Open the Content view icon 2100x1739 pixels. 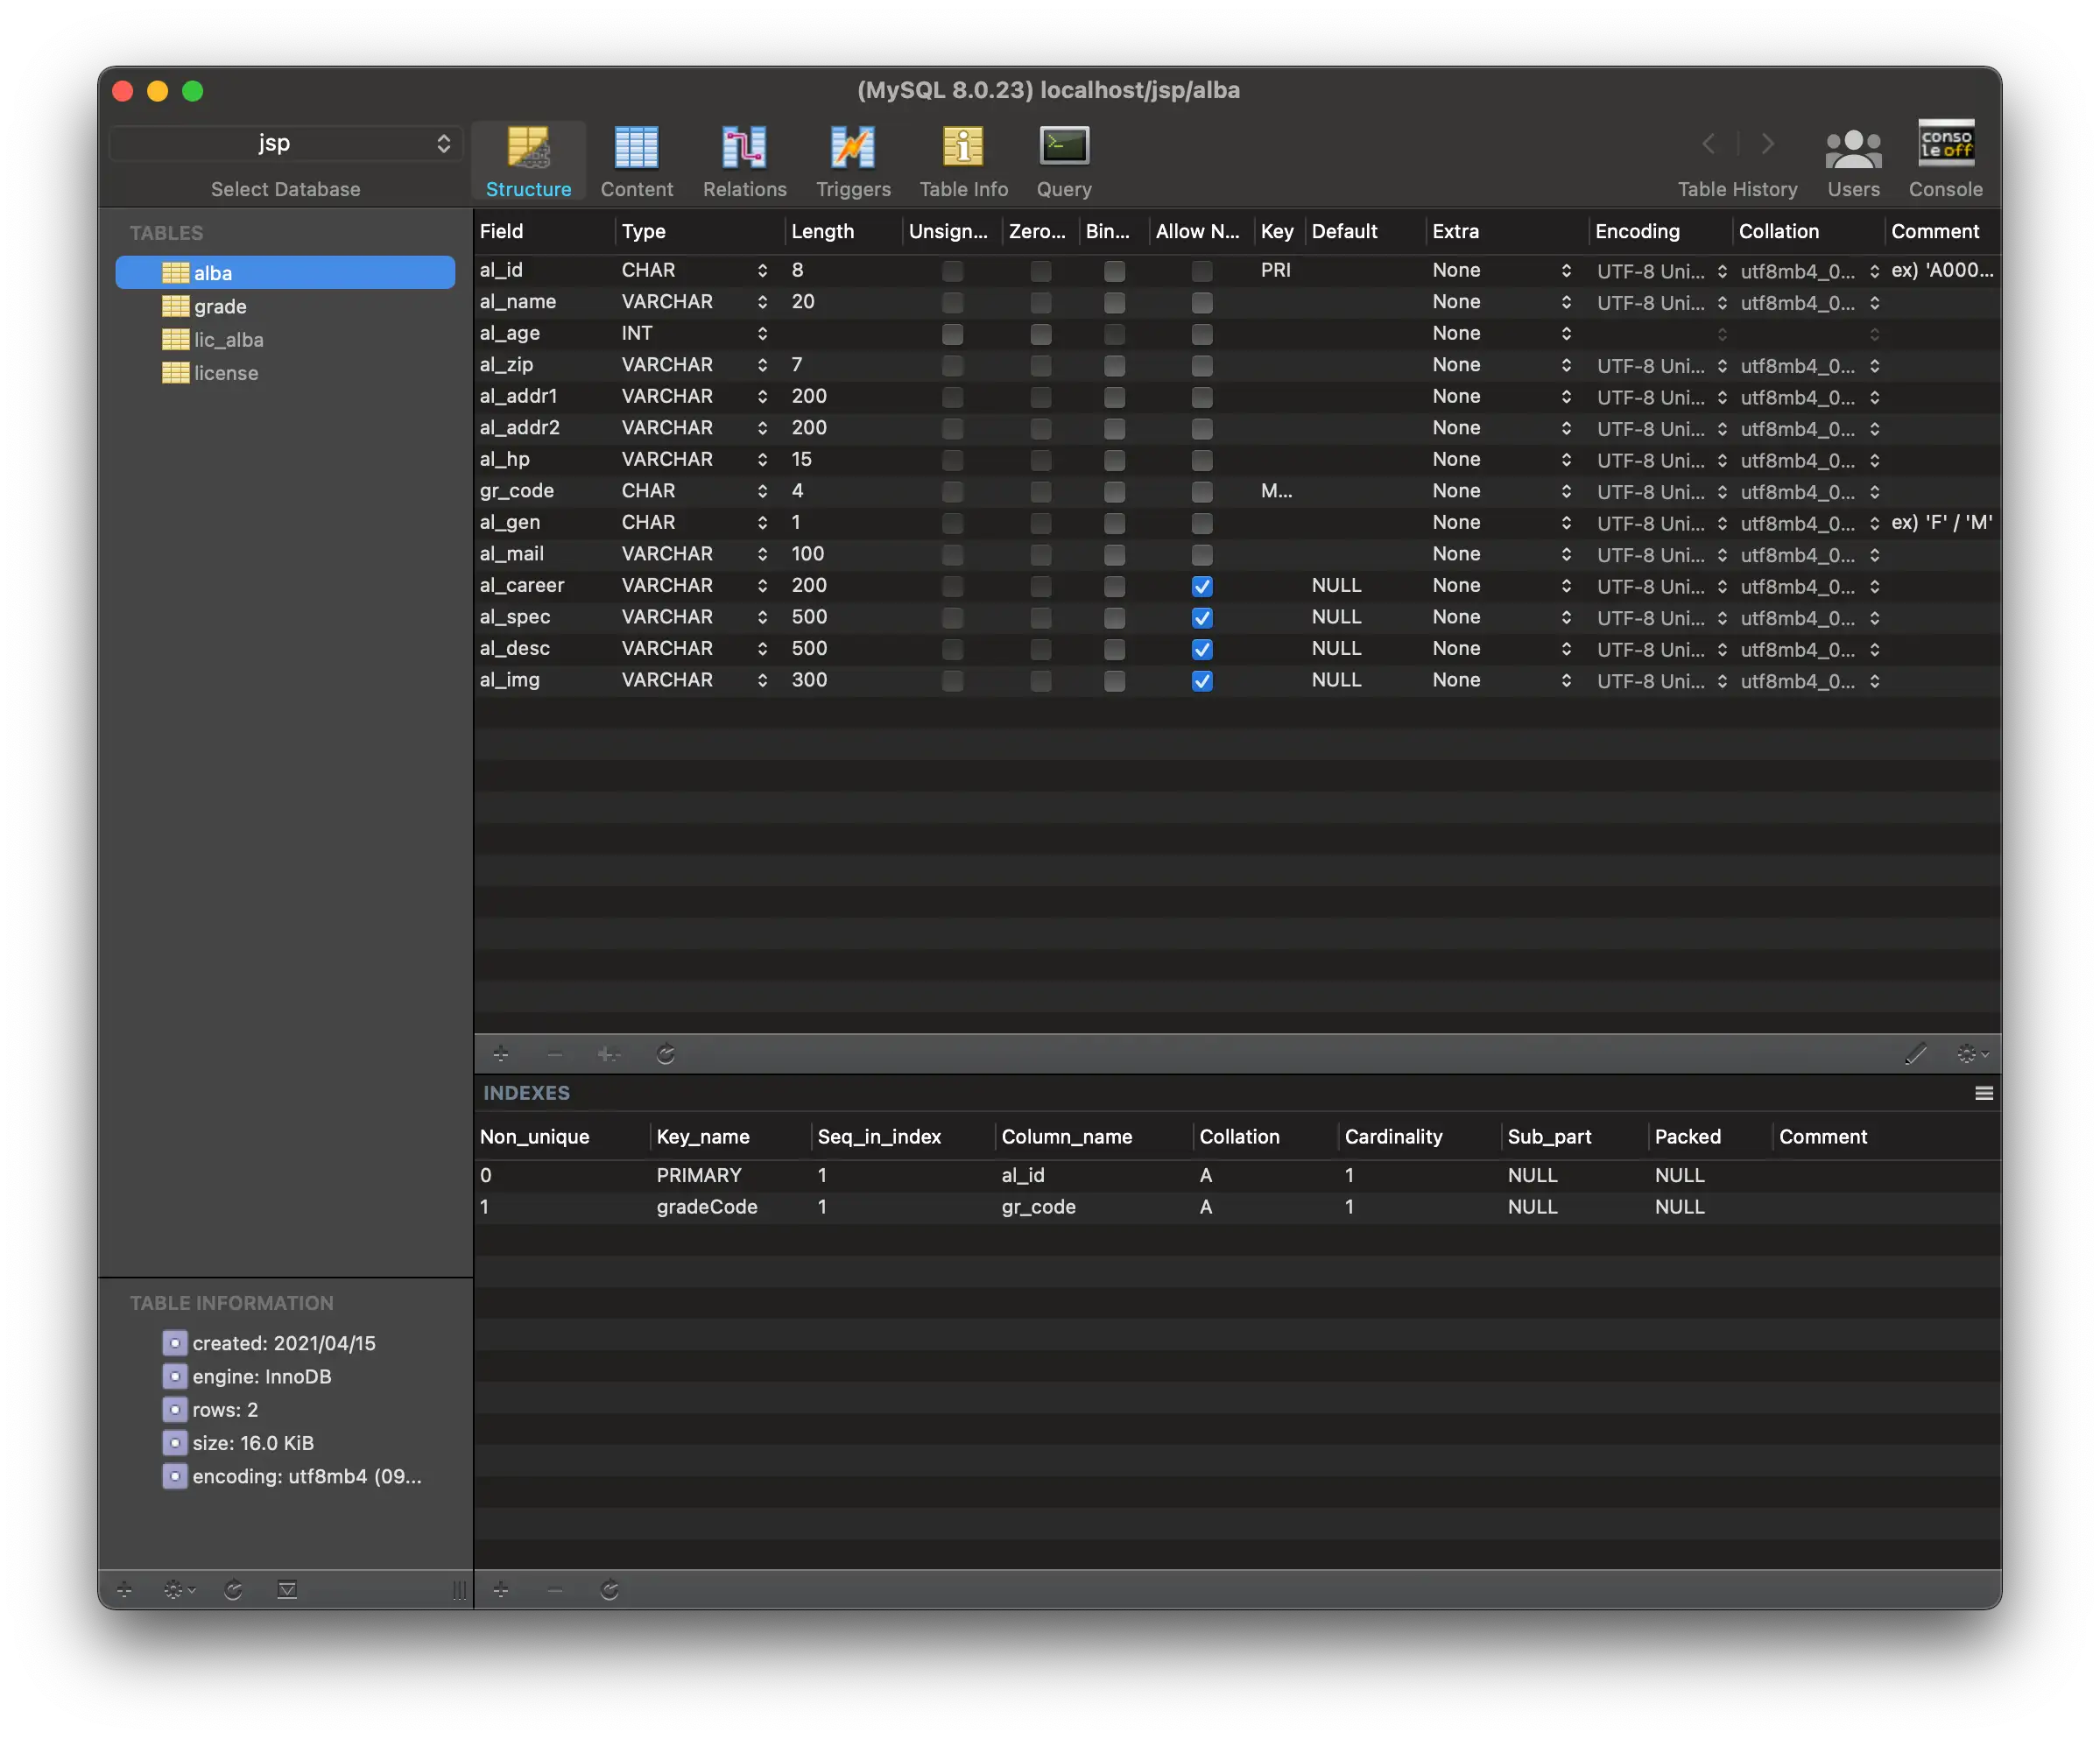[x=636, y=148]
